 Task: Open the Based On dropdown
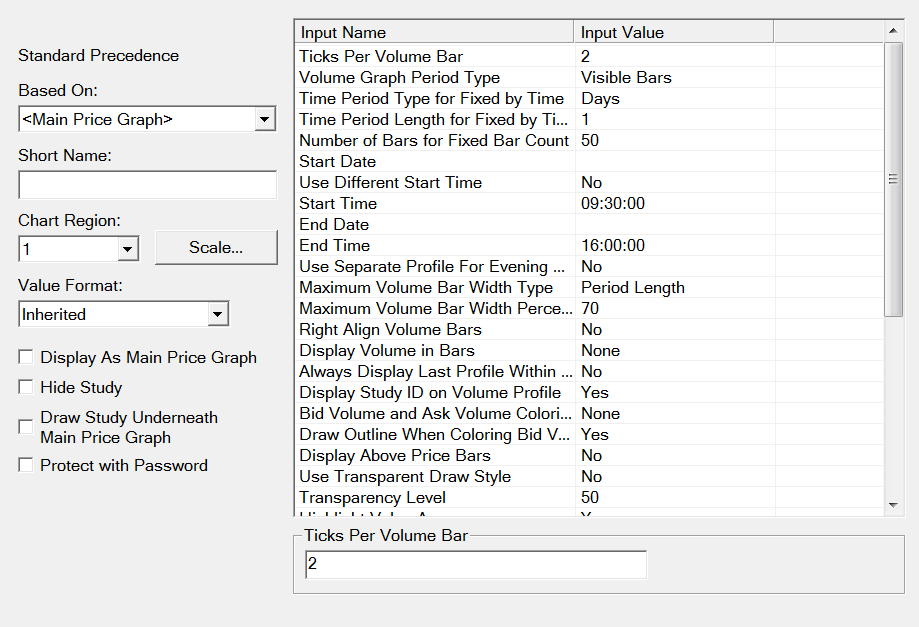(x=265, y=120)
